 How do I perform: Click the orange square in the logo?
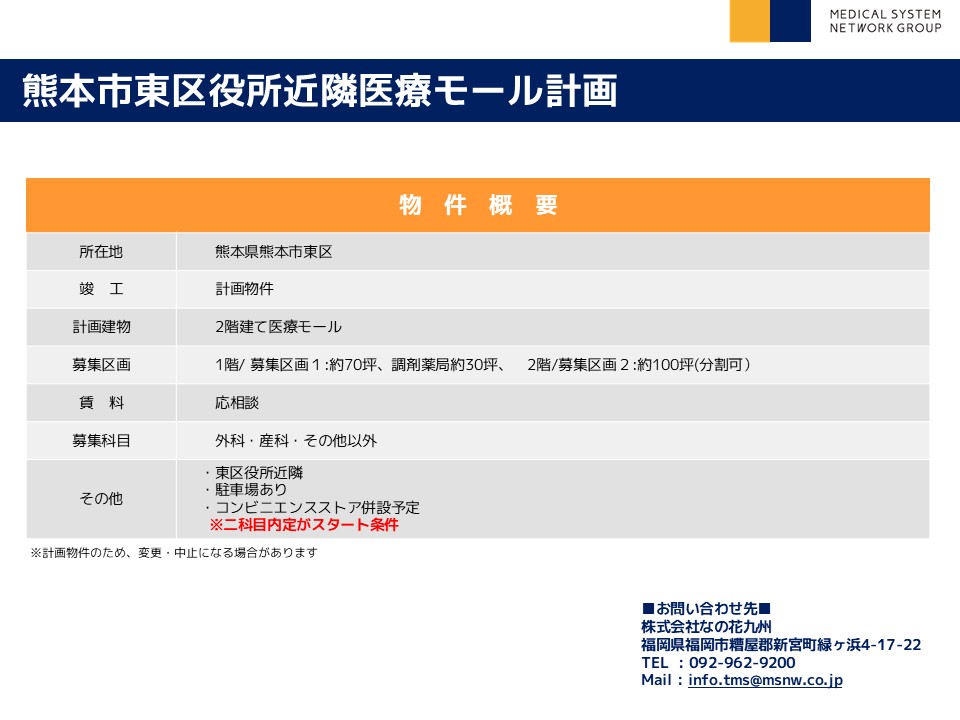(x=749, y=21)
